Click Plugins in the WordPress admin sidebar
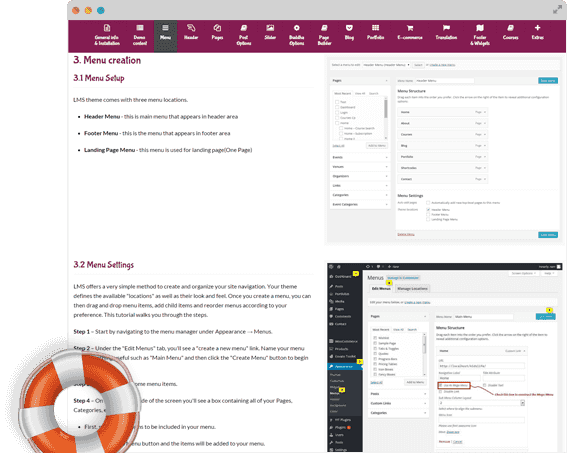Screen dimensions: 567x453 point(340,427)
